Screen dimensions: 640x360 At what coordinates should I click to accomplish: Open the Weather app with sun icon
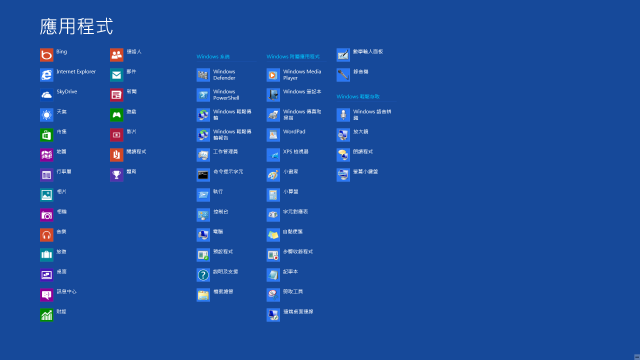click(47, 115)
